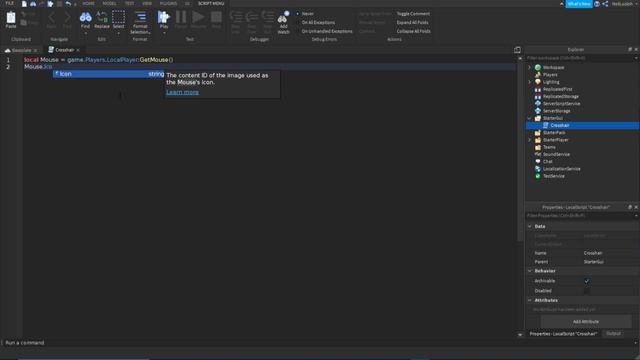The image size is (640, 360).
Task: Click the Step Out debugger icon
Action: coord(268,18)
